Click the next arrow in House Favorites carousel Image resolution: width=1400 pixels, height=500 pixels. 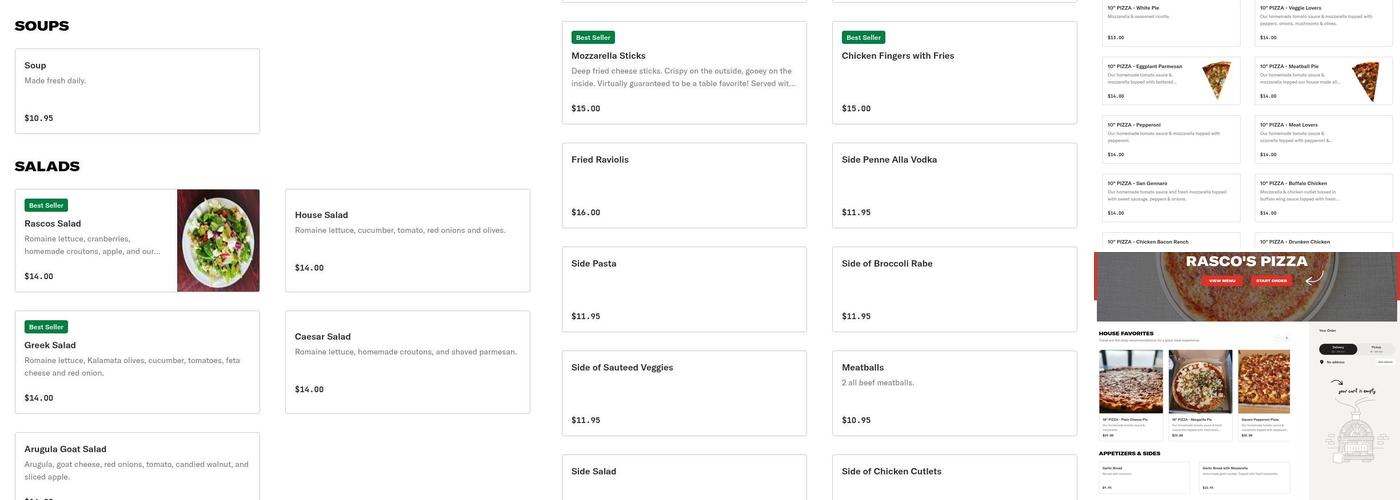pyautogui.click(x=1286, y=338)
